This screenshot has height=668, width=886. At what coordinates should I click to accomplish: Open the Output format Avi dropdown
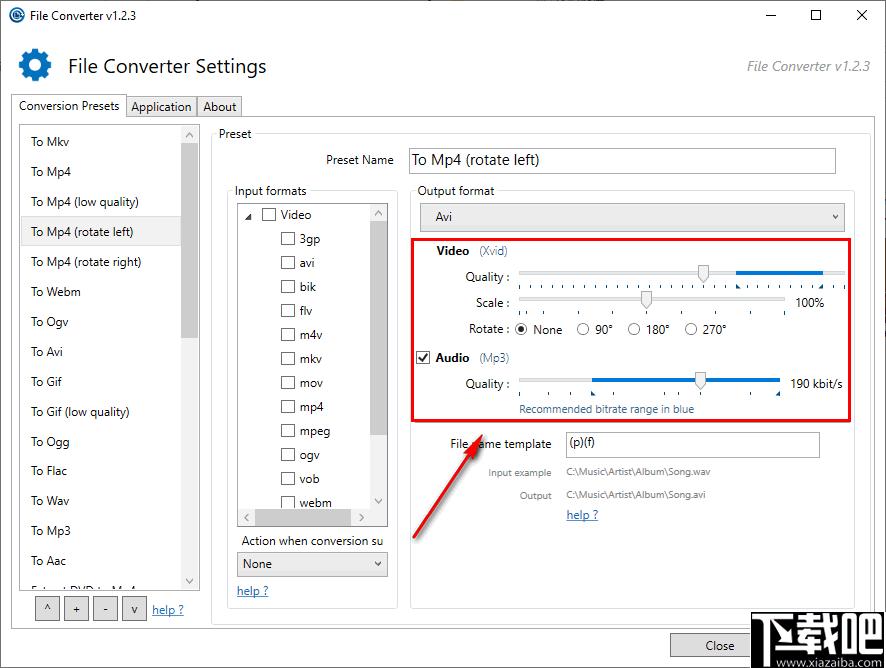pyautogui.click(x=632, y=217)
